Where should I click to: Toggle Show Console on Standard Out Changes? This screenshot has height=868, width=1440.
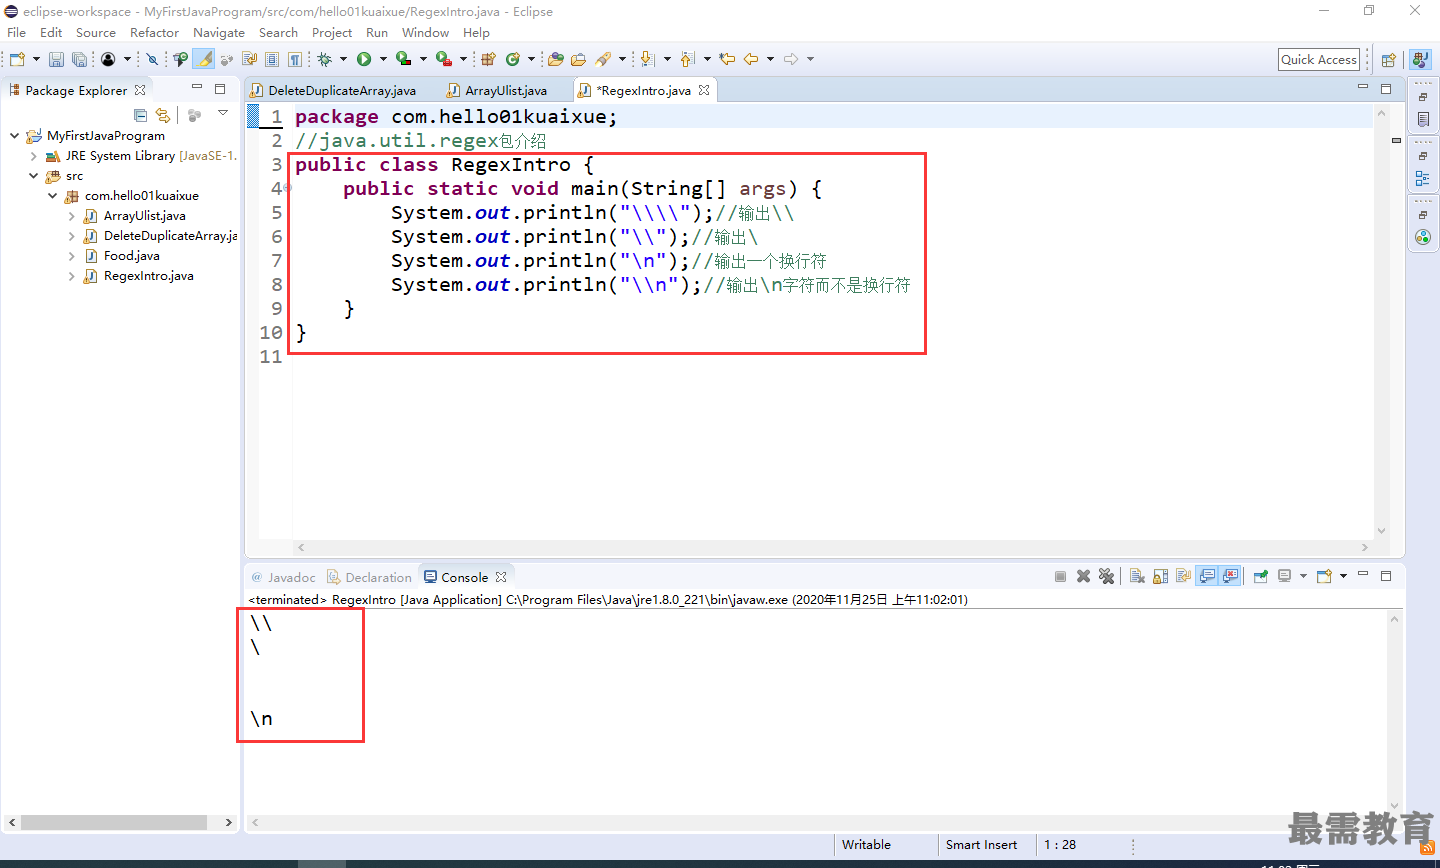1207,576
